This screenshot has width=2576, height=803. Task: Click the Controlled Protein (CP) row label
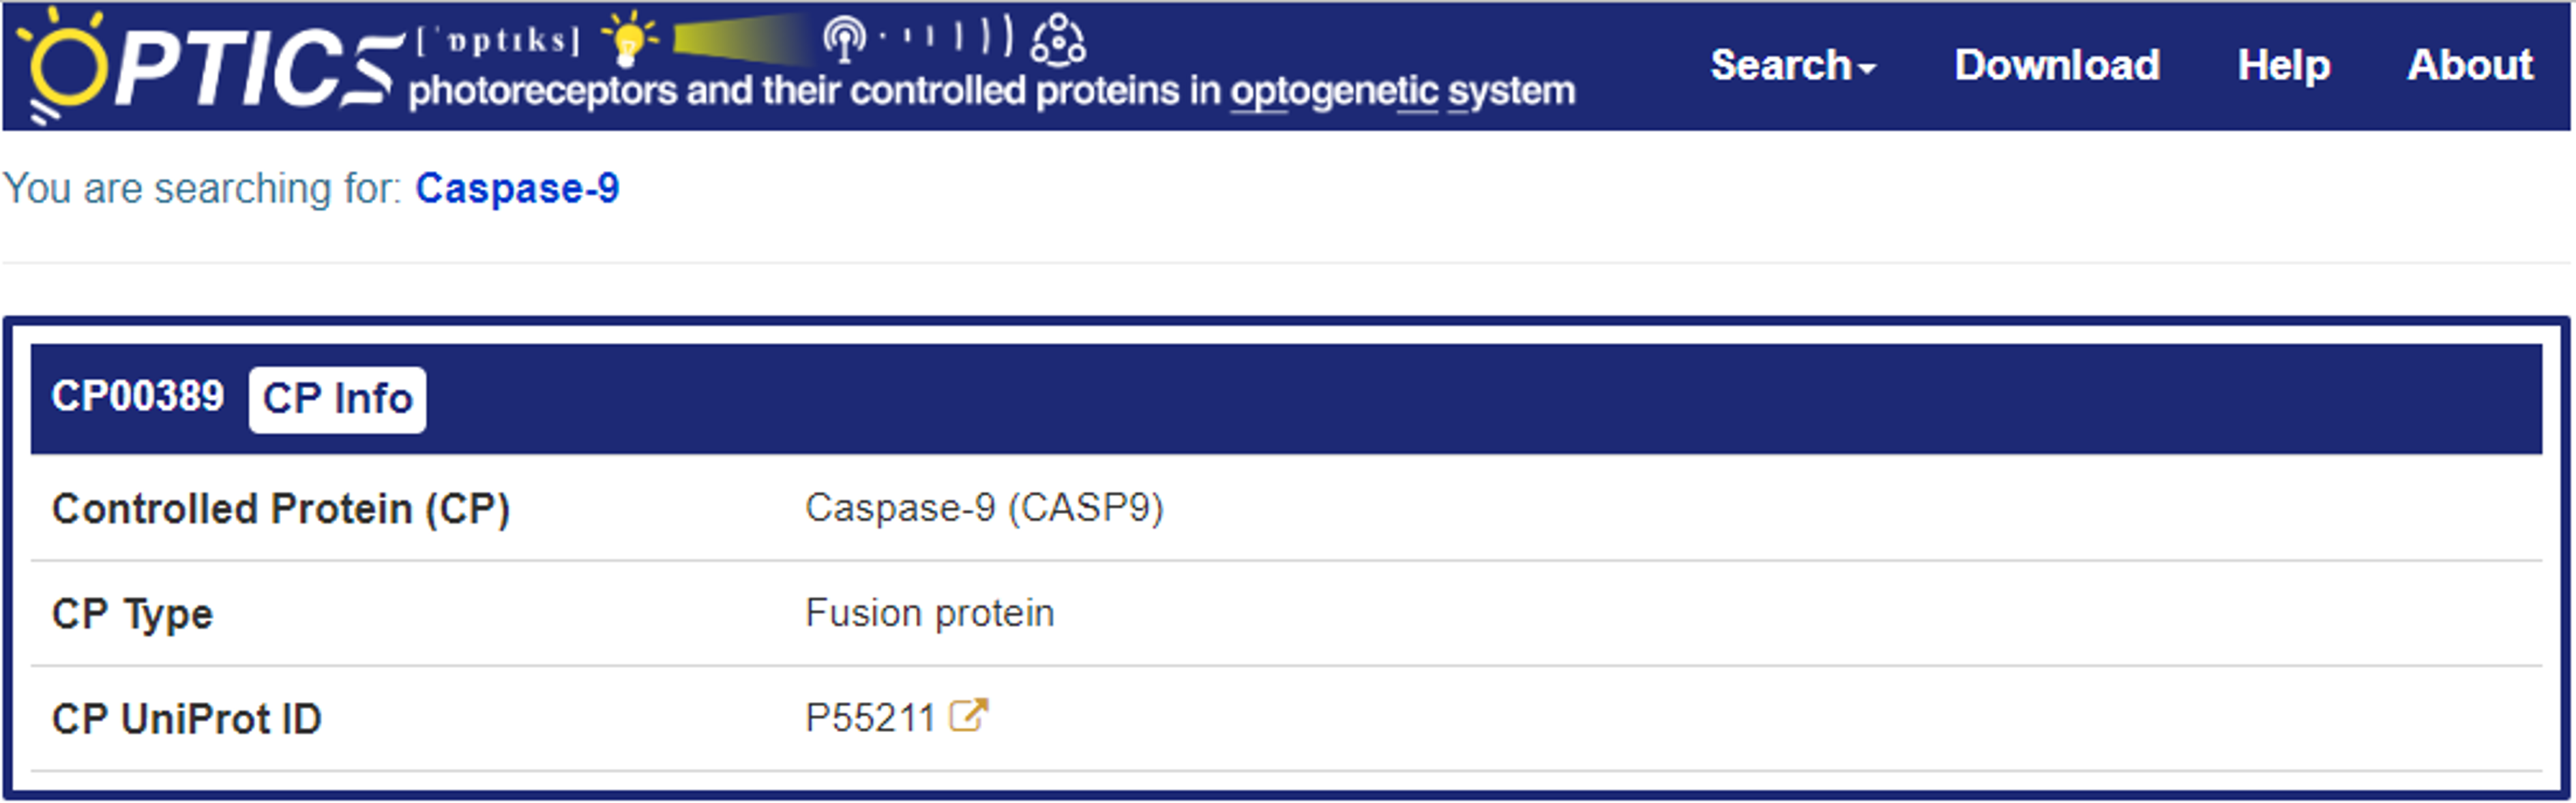click(x=281, y=509)
